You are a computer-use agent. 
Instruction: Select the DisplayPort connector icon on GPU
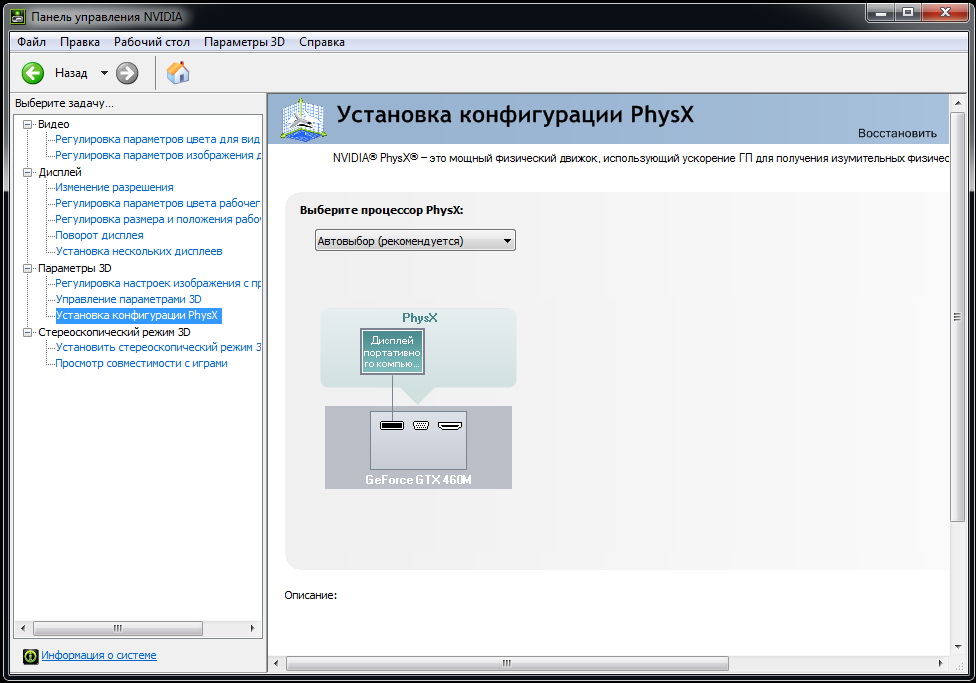tap(392, 426)
